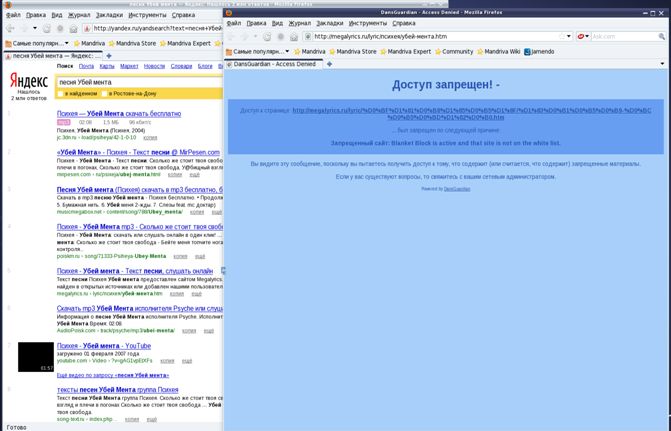This screenshot has width=671, height=431.
Task: Open new tab in DansGuardian window
Action: 329,64
